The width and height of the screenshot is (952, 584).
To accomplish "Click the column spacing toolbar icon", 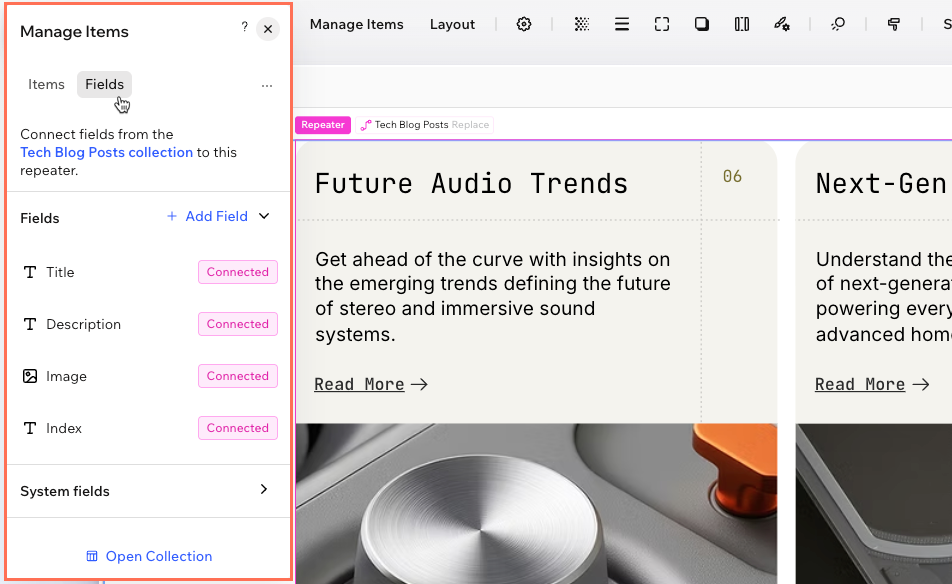I will (742, 24).
